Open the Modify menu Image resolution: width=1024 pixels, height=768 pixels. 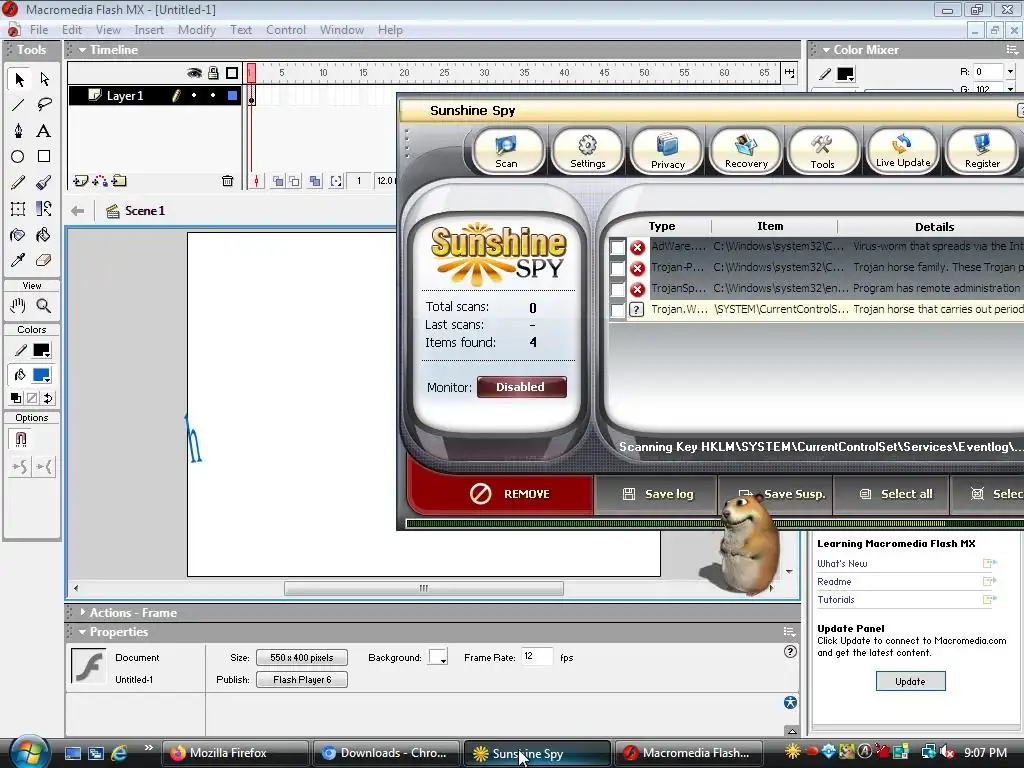197,30
